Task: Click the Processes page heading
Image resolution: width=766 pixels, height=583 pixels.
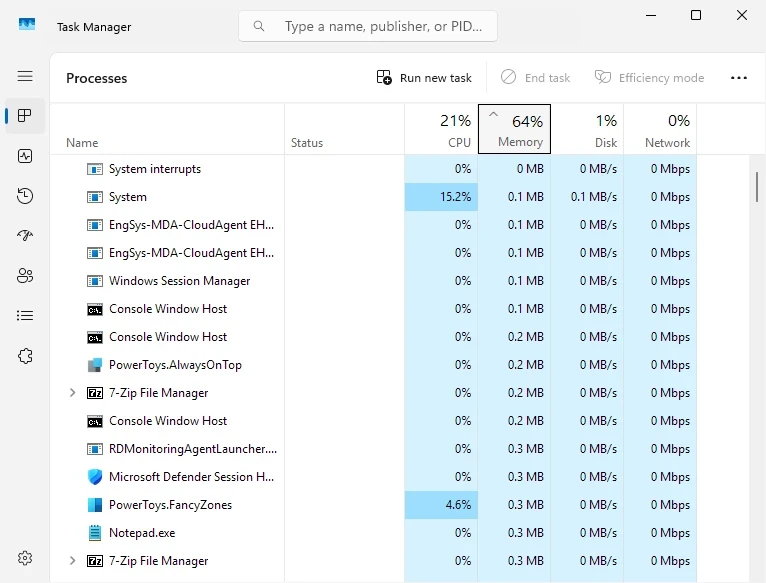Action: (x=97, y=78)
